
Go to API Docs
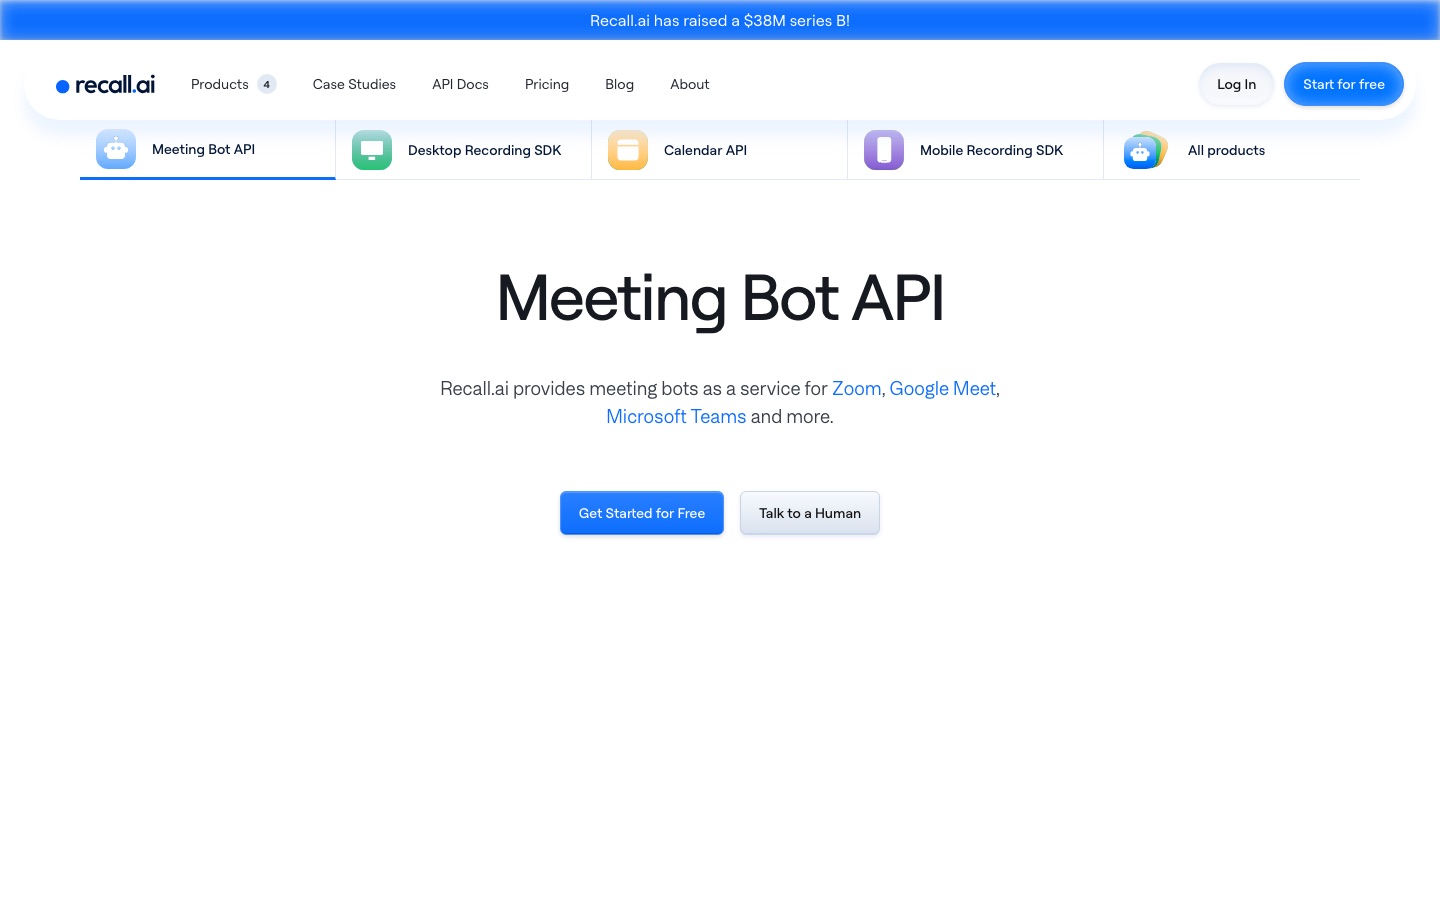coord(460,84)
